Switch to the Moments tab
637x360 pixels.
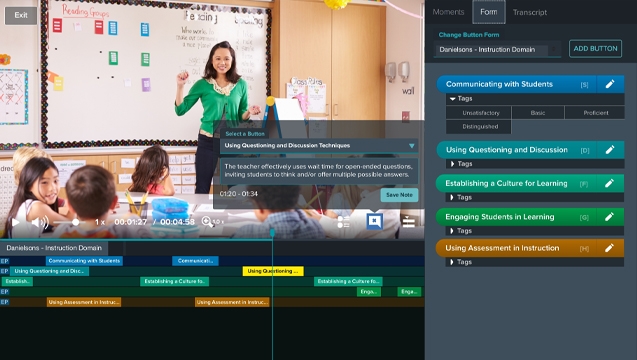tap(448, 12)
